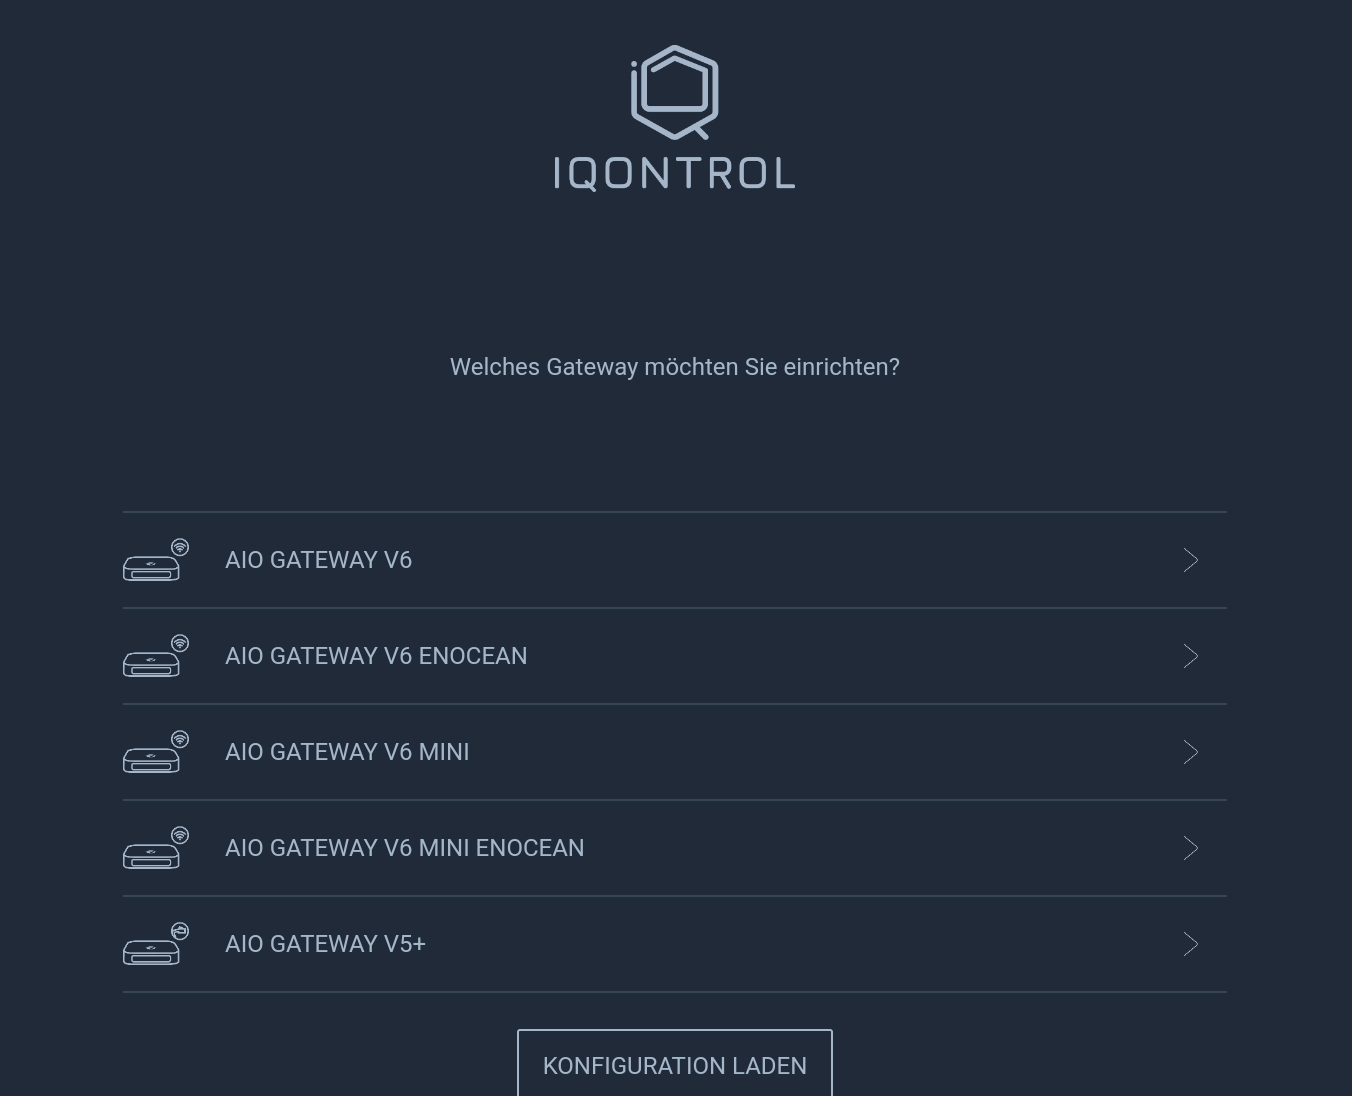Click the "Welches Gateway möchten Sie einrichten?" heading

coord(675,367)
